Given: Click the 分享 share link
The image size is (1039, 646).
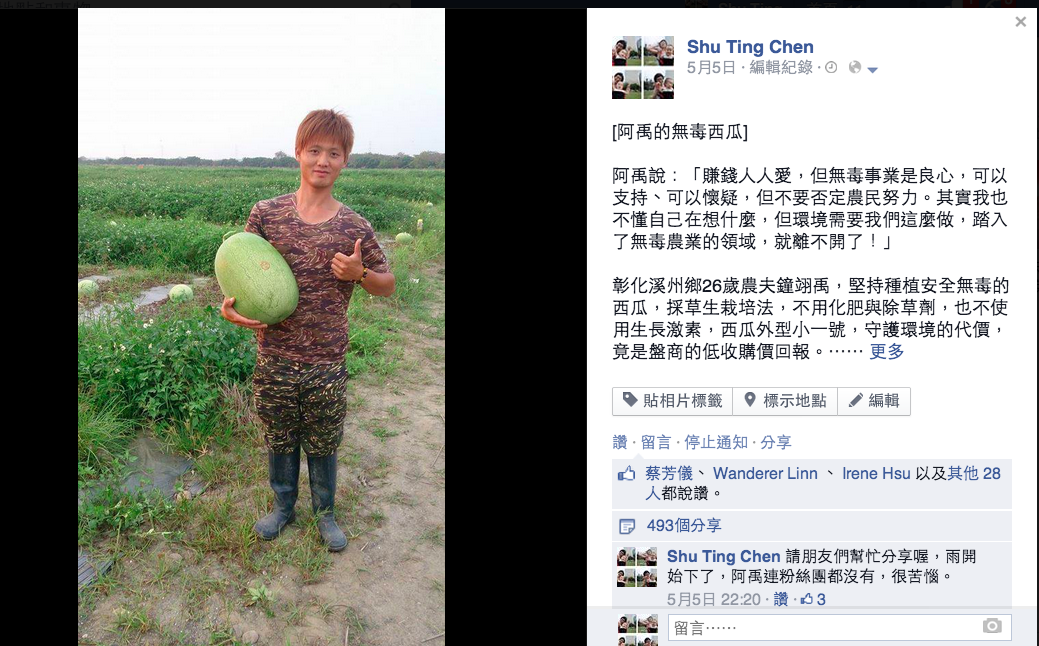Looking at the screenshot, I should 775,442.
